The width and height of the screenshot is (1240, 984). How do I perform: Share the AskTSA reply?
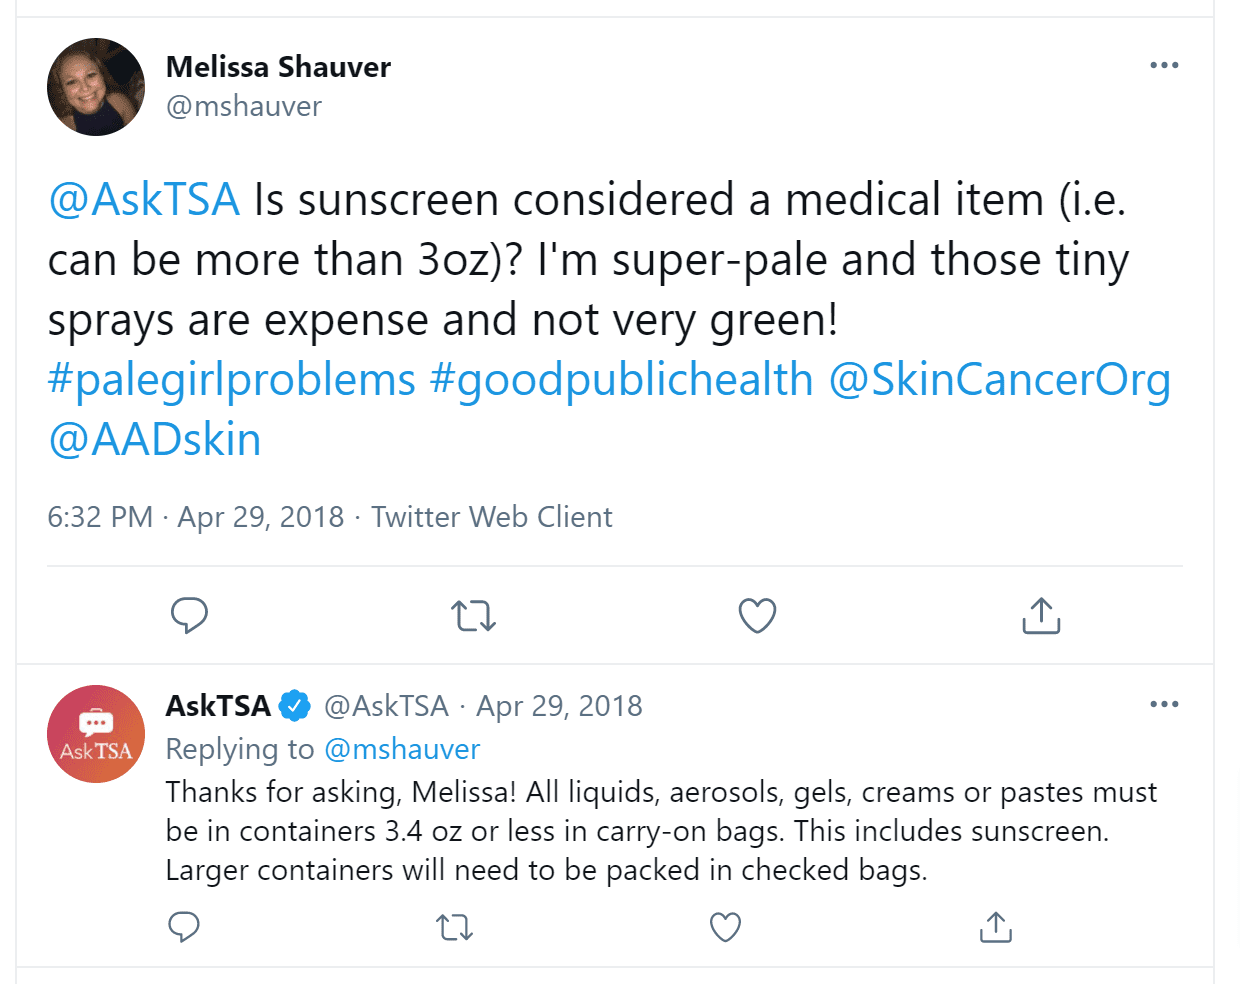point(995,927)
